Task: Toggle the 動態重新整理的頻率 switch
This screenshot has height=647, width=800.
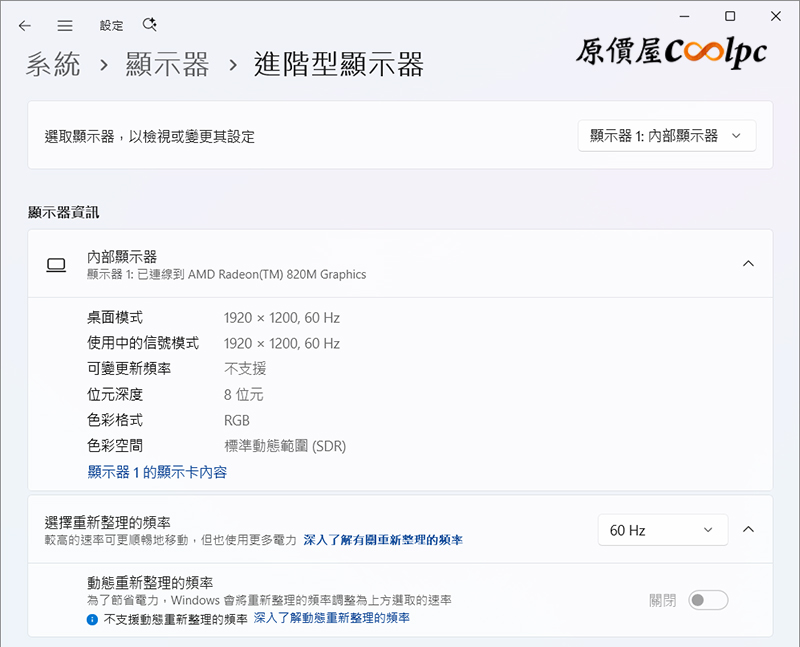Action: [x=708, y=600]
